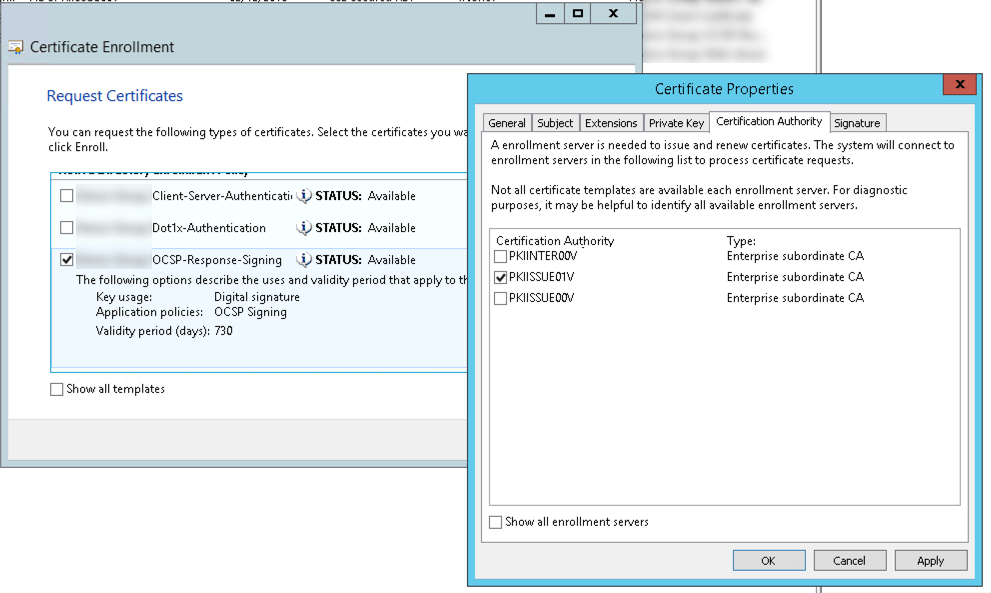The width and height of the screenshot is (991, 593).
Task: Check the Dot1x-Authentication template checkbox
Action: point(66,228)
